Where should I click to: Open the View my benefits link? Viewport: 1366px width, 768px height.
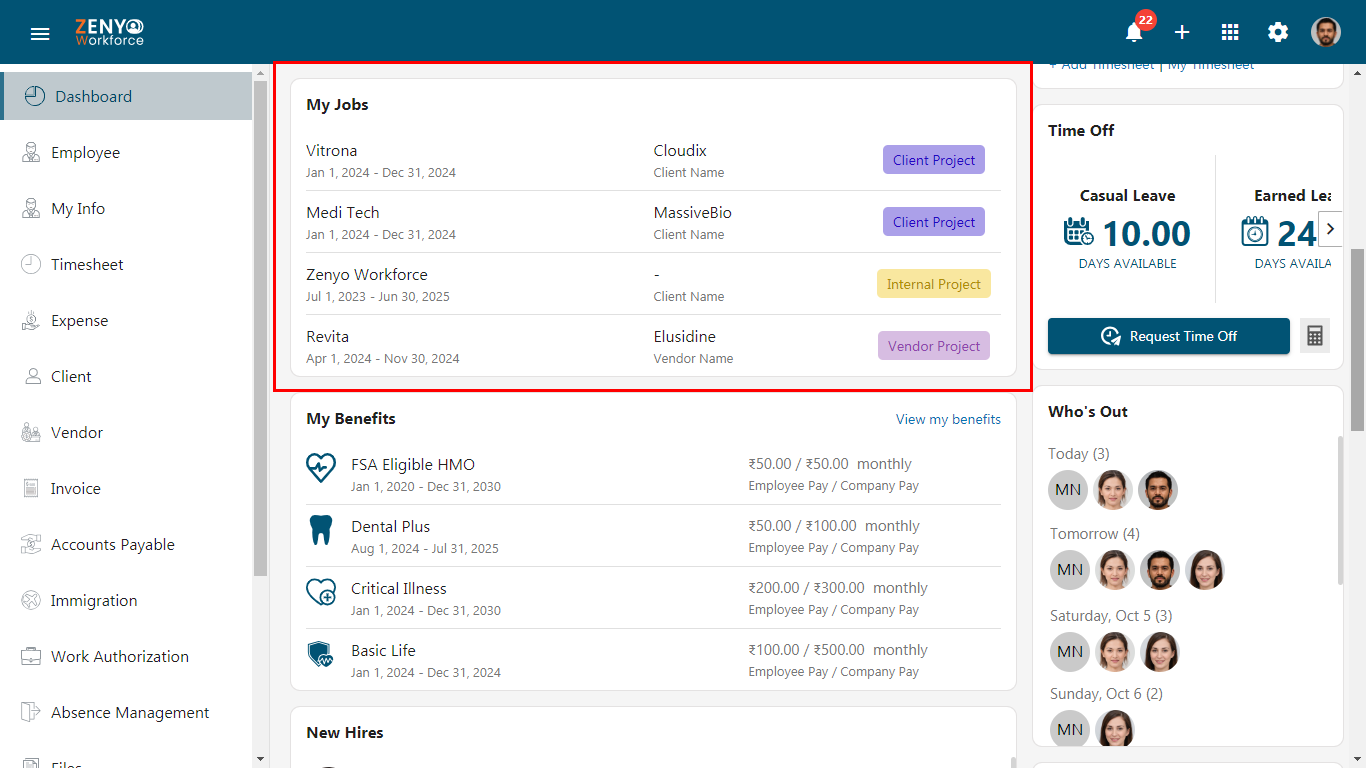coord(948,419)
